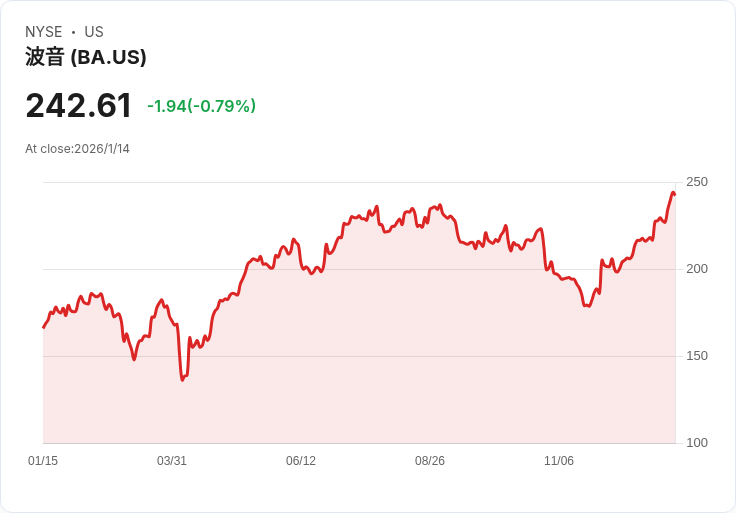Click the green price change -1.94(-0.79%)

(x=201, y=106)
